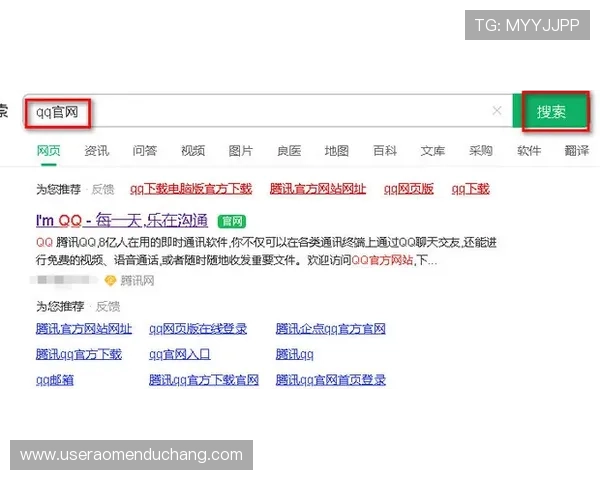The image size is (600, 480).
Task: Switch to the 视频 tab
Action: click(193, 151)
